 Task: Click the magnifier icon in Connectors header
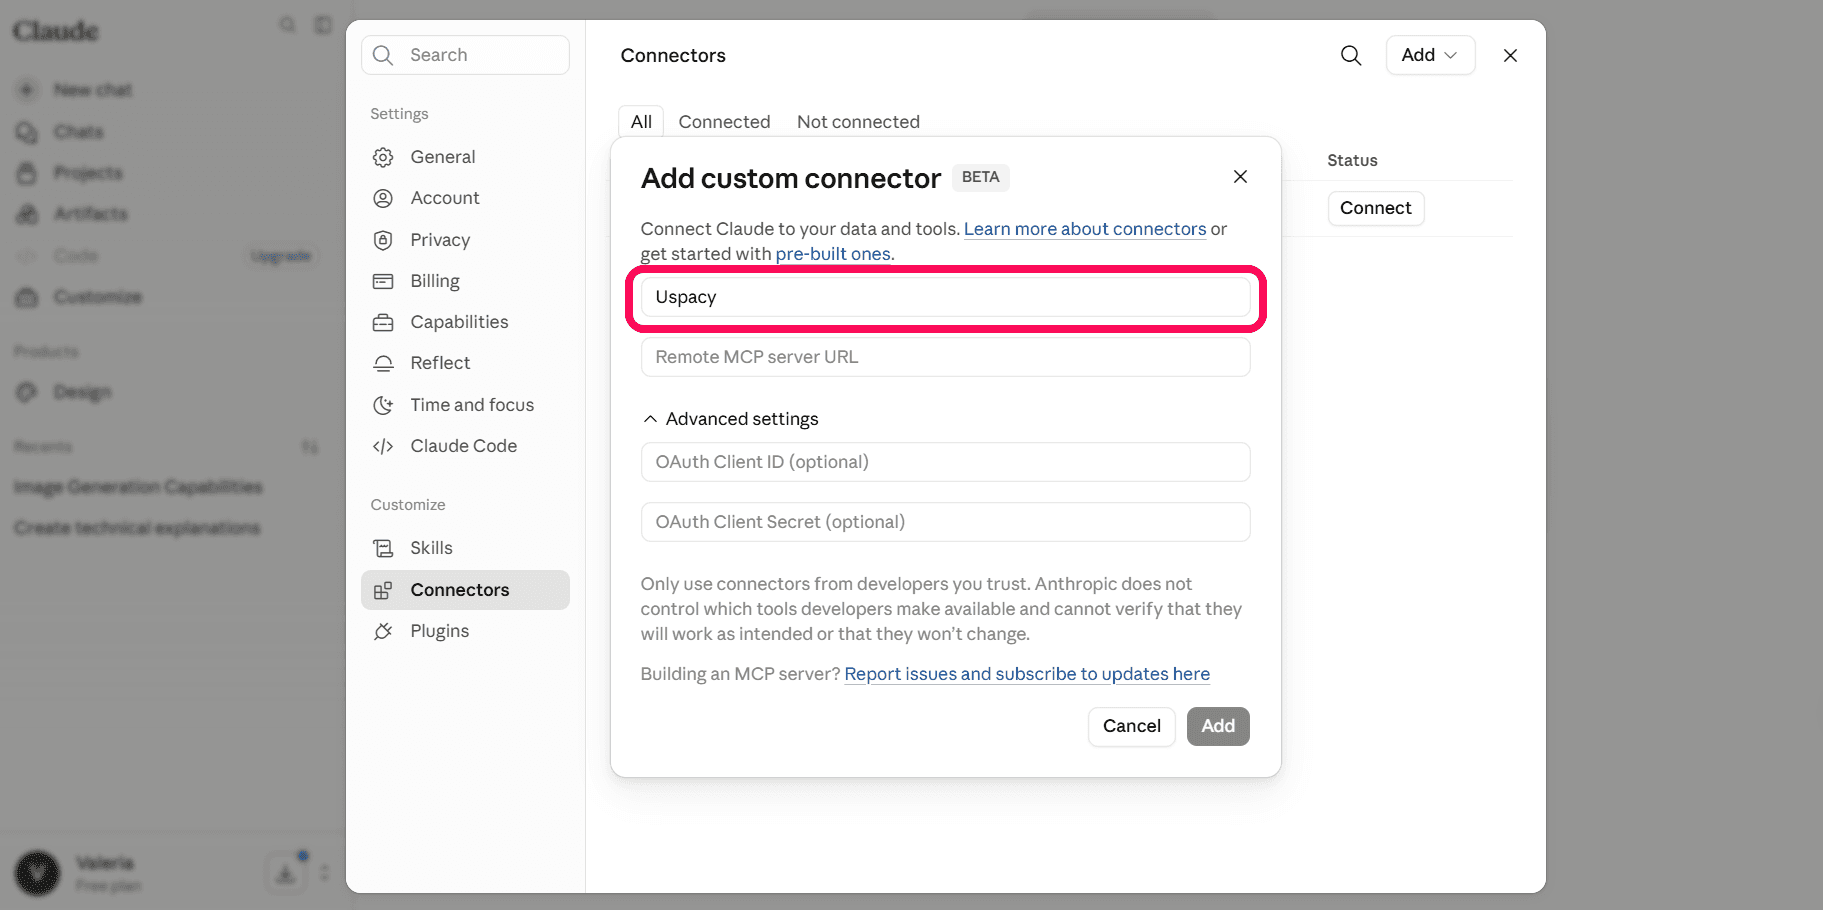[1350, 55]
